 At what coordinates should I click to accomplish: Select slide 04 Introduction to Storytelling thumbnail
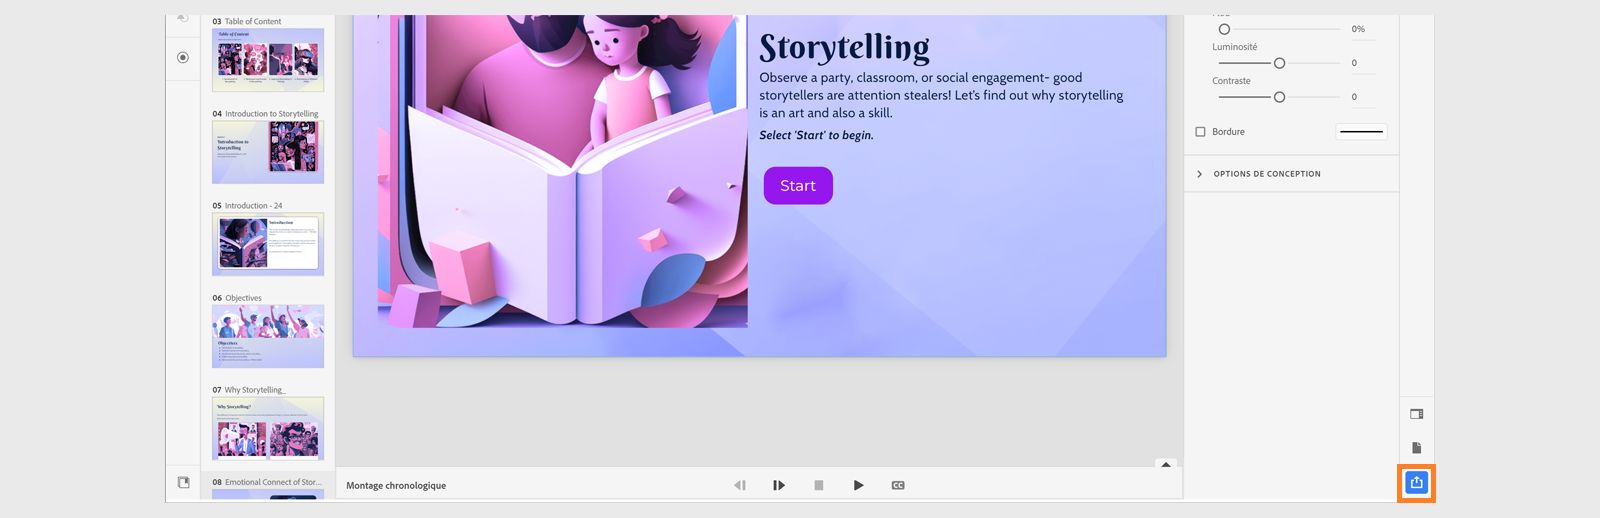[x=268, y=152]
